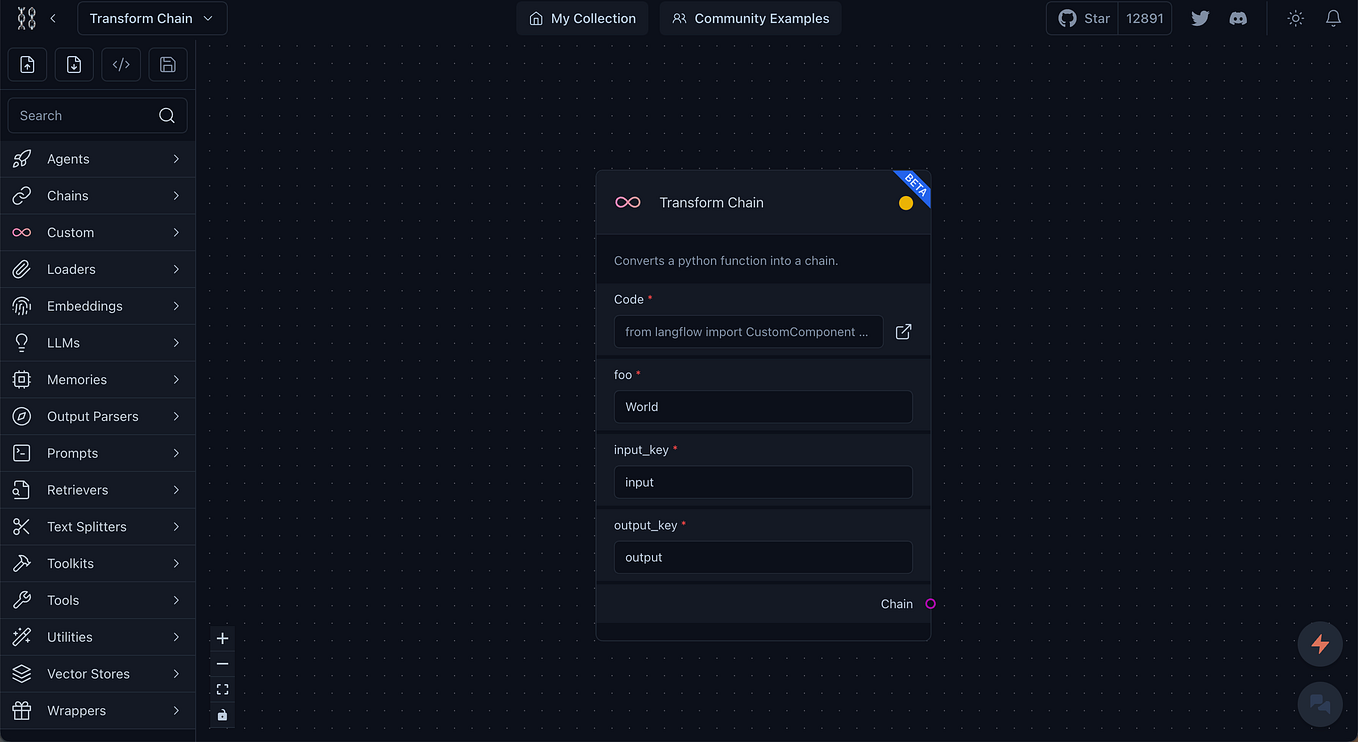Open the external code editor for the Code field
This screenshot has width=1358, height=742.
tap(903, 331)
